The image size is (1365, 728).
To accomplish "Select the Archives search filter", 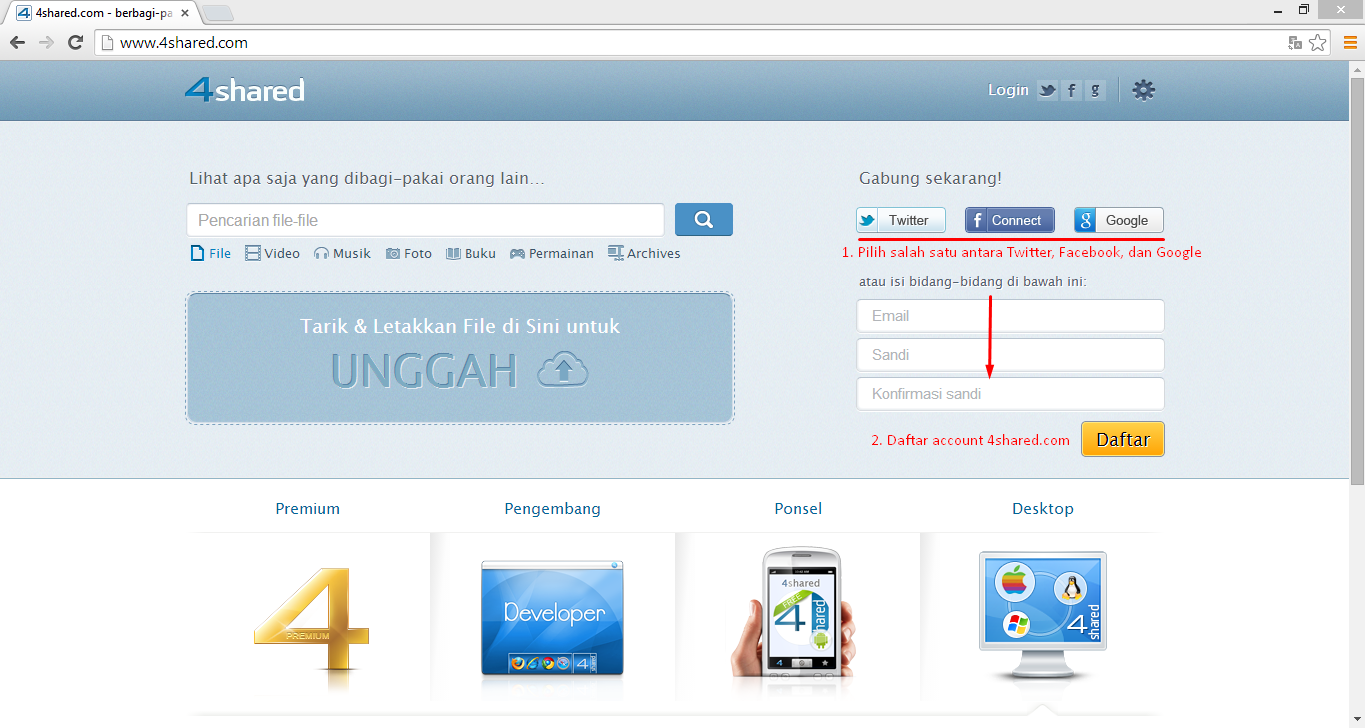I will 644,254.
